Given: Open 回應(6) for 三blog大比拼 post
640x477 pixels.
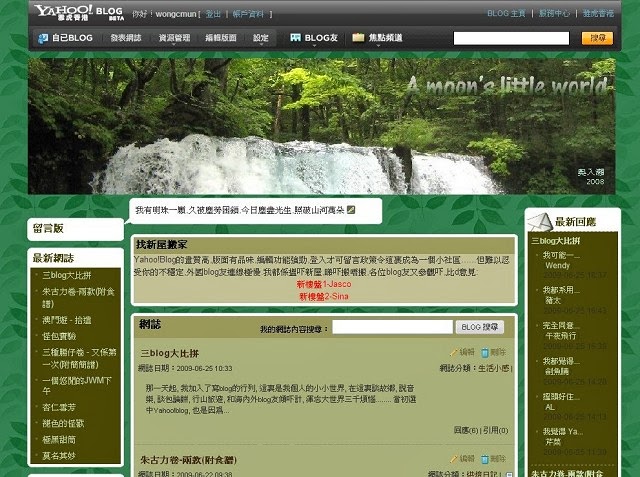Looking at the screenshot, I should [466, 430].
